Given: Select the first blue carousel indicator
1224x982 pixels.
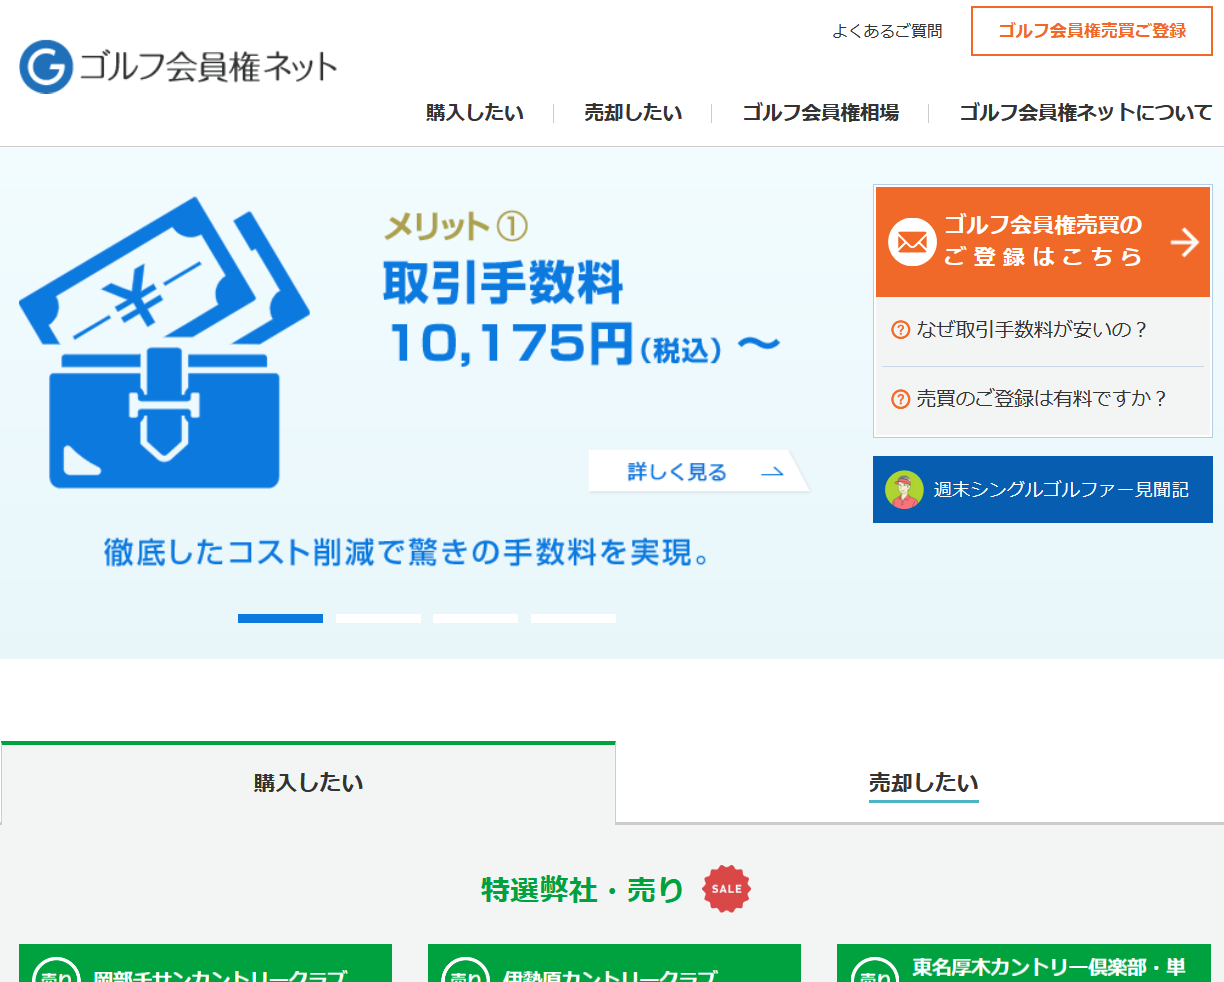Looking at the screenshot, I should coord(280,618).
